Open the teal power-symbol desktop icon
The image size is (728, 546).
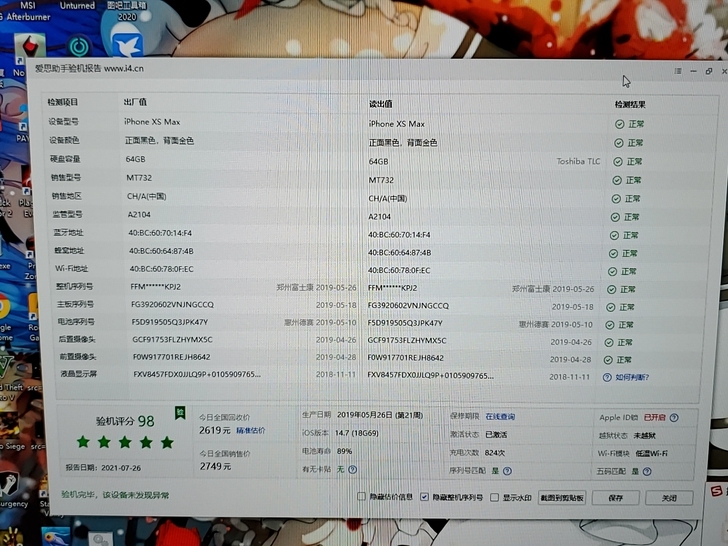coord(79,46)
